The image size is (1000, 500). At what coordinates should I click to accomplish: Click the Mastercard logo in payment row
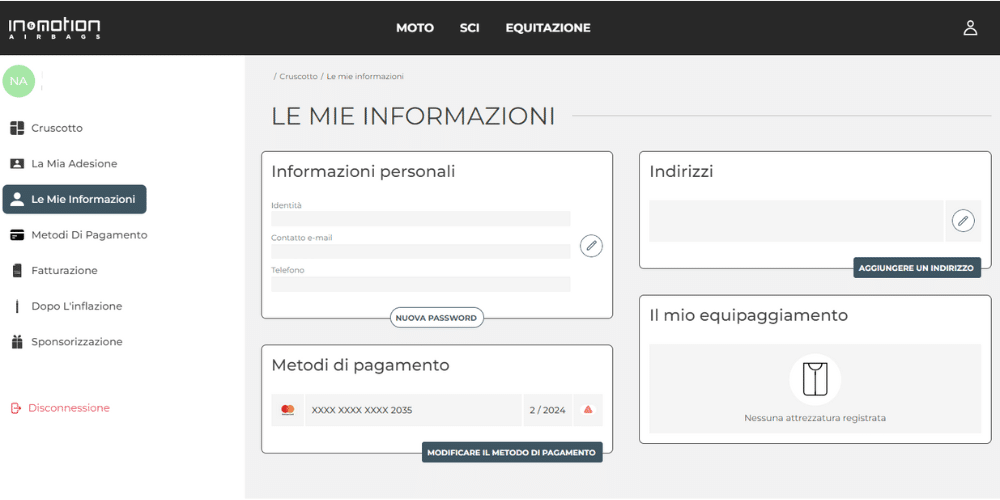point(288,410)
